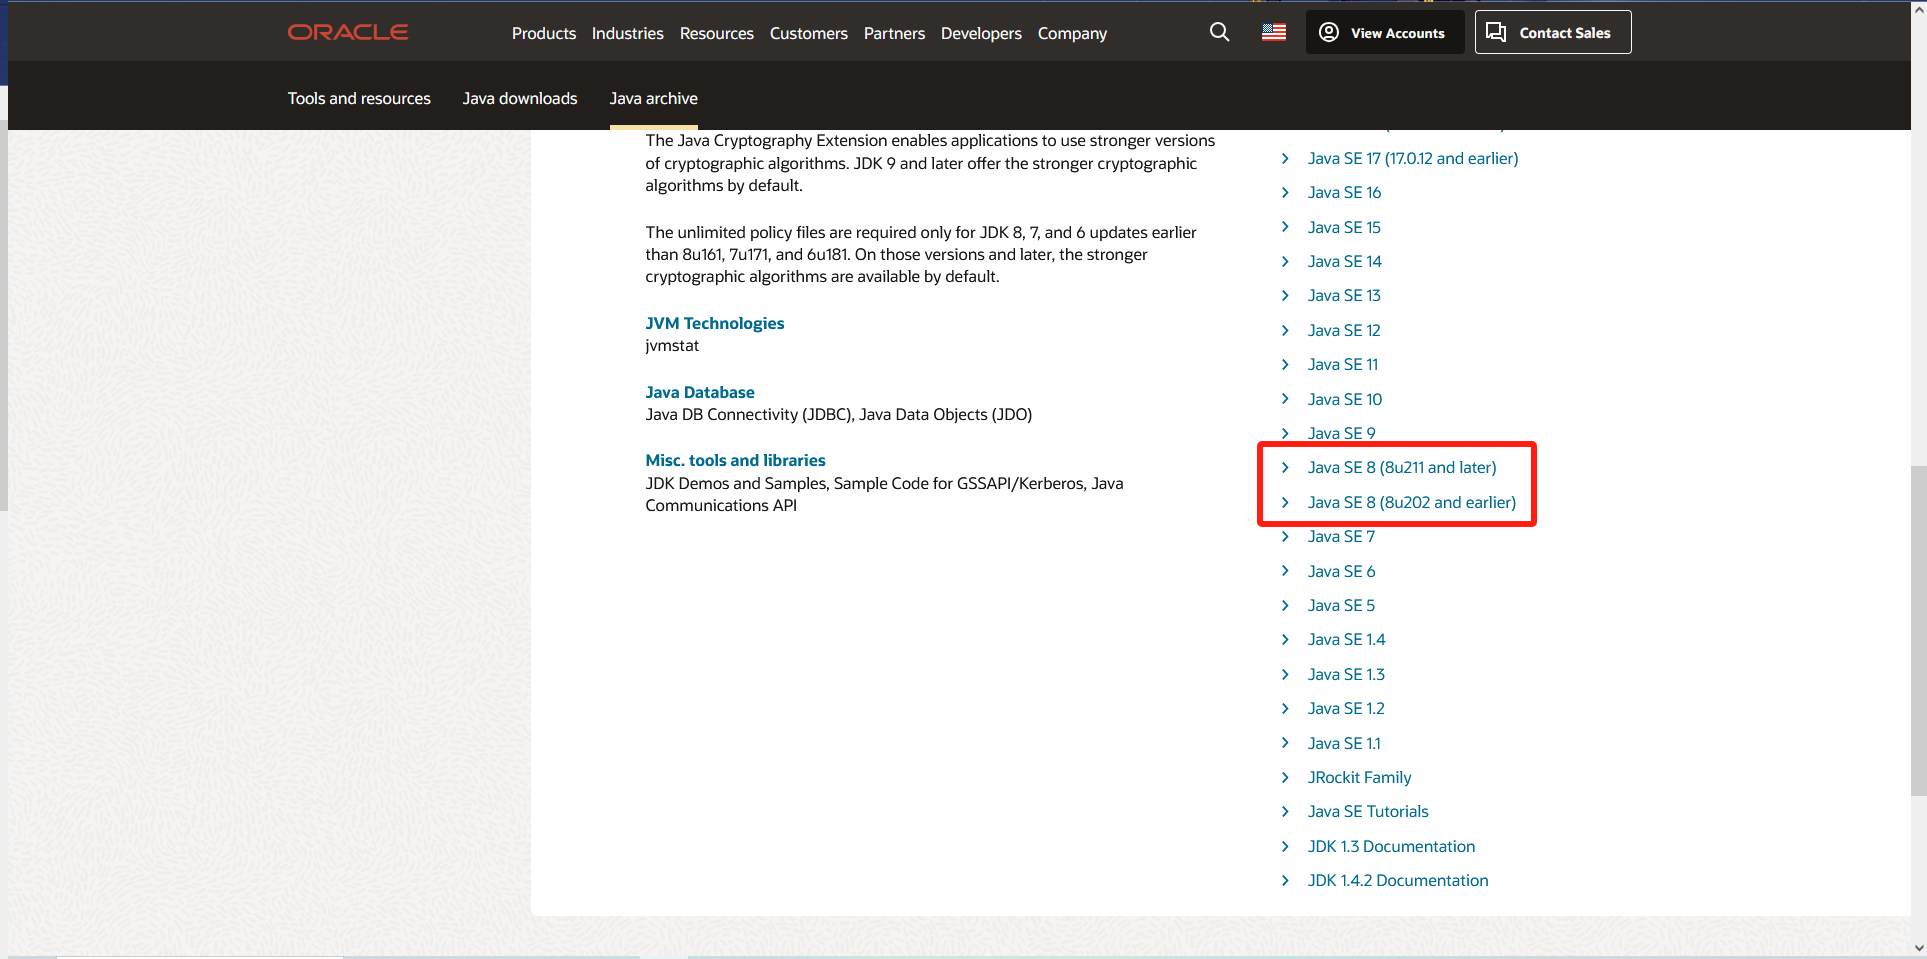Open the Java SE 1.4 archive link
This screenshot has width=1927, height=959.
pyautogui.click(x=1346, y=639)
